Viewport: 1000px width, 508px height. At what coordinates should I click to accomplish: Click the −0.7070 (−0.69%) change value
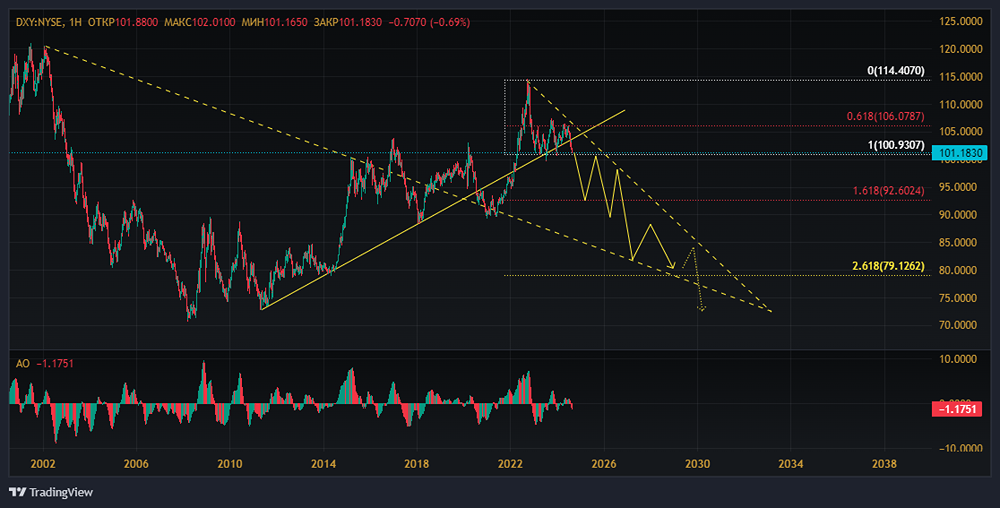(x=429, y=22)
